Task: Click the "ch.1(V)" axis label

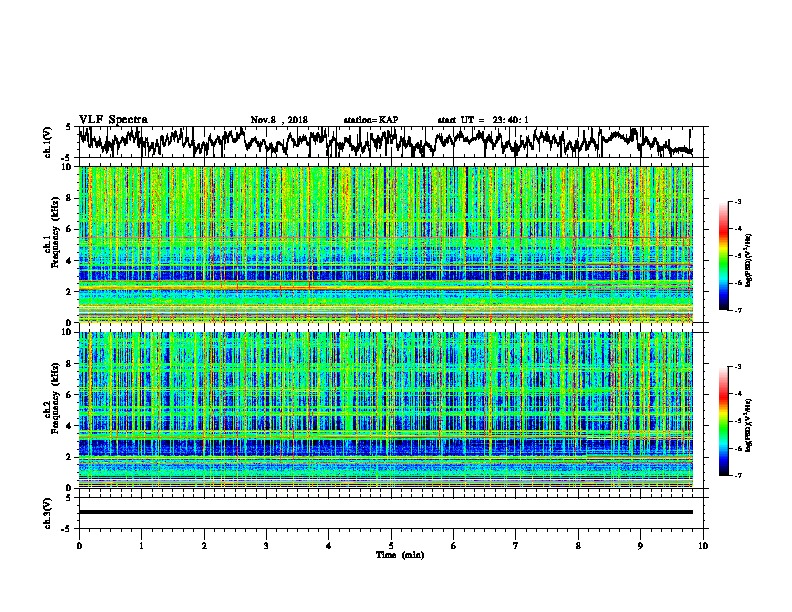Action: pyautogui.click(x=48, y=142)
